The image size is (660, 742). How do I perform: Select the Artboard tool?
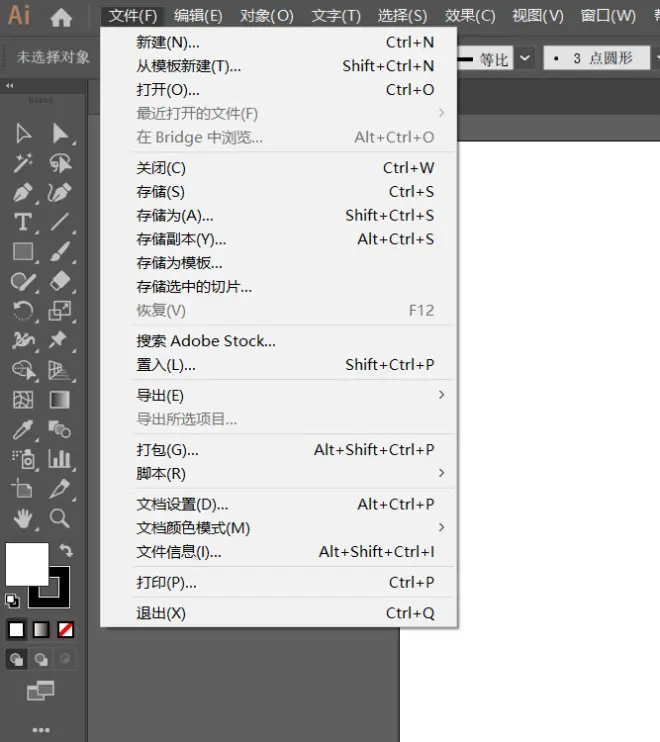pos(23,488)
